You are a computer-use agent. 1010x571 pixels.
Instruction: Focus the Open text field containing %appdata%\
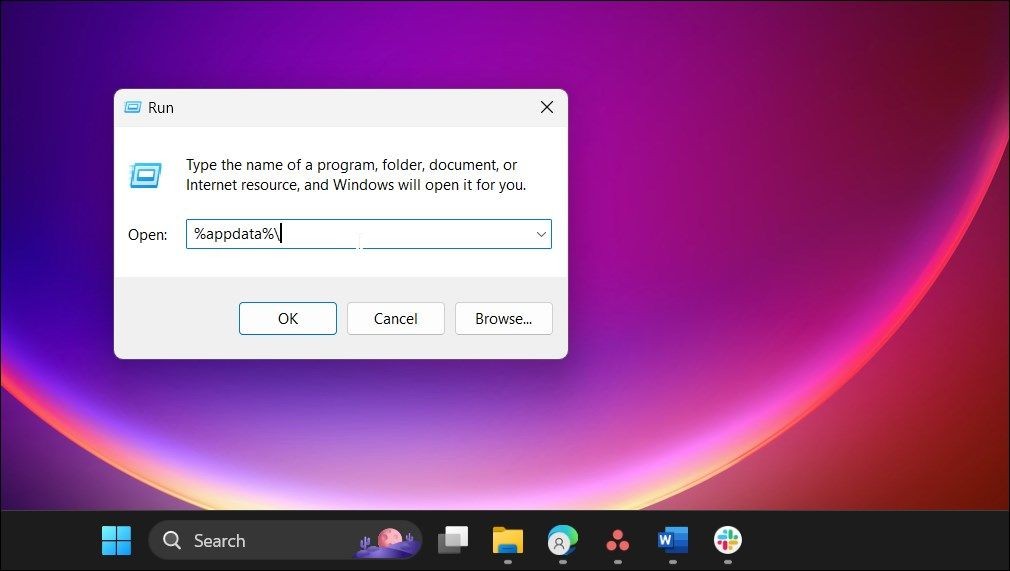pos(368,234)
